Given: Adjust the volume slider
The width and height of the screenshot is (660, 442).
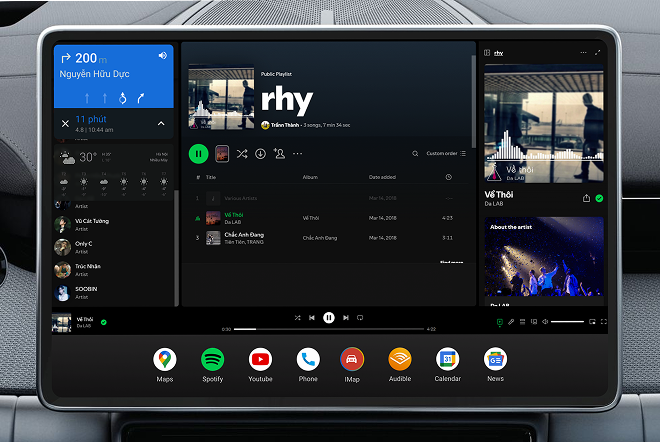Looking at the screenshot, I should [x=567, y=322].
